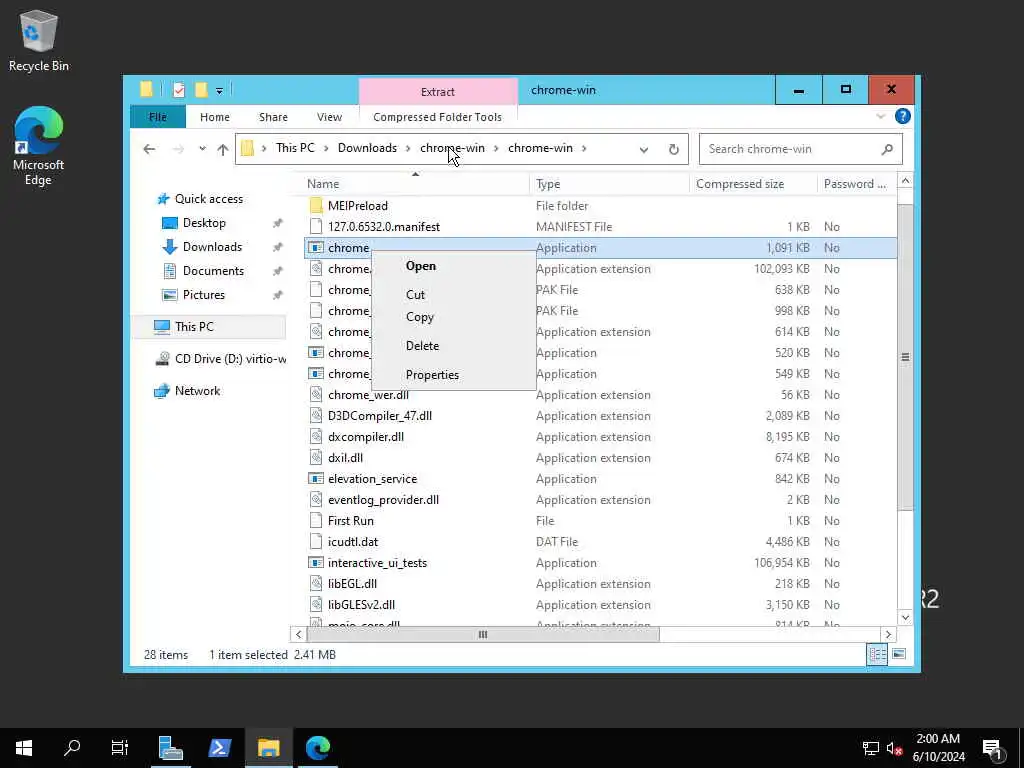This screenshot has width=1024, height=768.
Task: Select CD Drive (D:) virtio-w in navigation pane
Action: pos(221,359)
